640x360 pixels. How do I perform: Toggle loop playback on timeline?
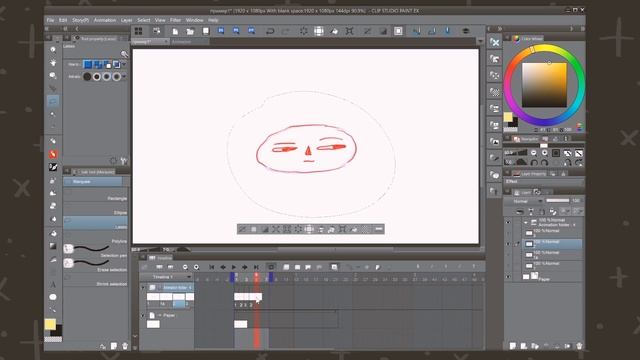(x=271, y=267)
